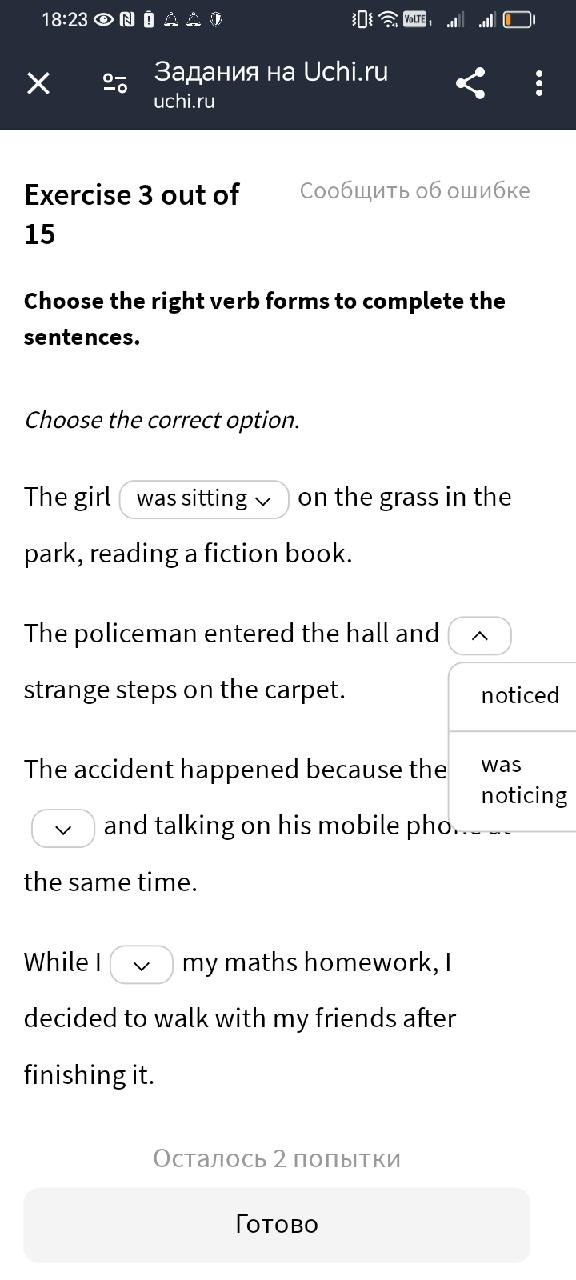Tap the vibrate mode status icon
Image resolution: width=576 pixels, height=1280 pixels.
(x=362, y=19)
